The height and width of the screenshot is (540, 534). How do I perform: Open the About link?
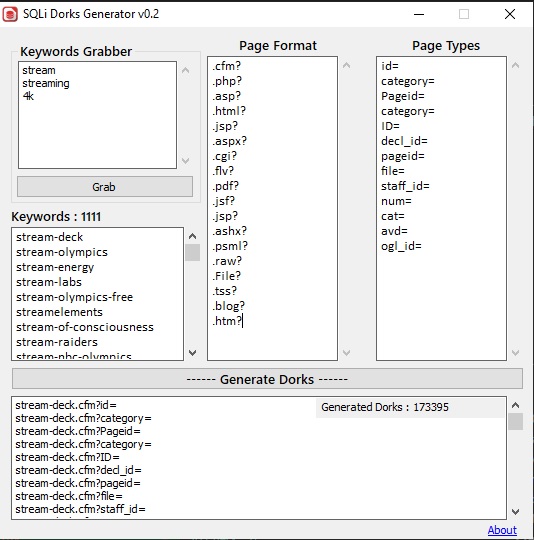tap(502, 530)
